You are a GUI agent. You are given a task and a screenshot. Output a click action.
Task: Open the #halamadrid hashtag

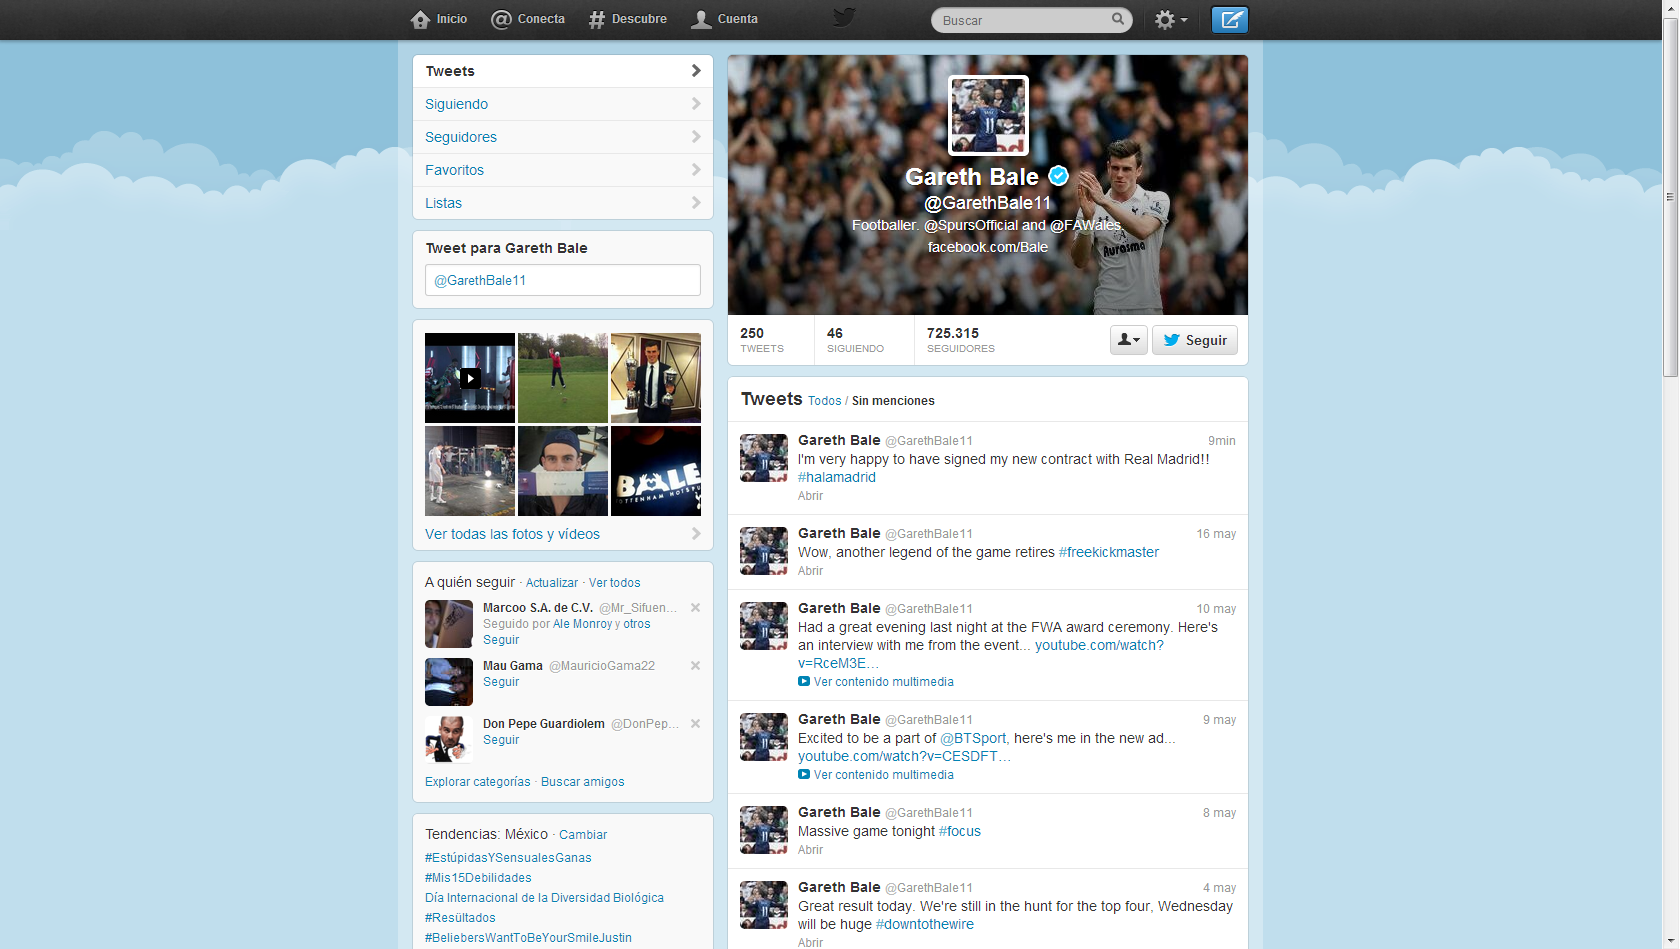coord(837,477)
